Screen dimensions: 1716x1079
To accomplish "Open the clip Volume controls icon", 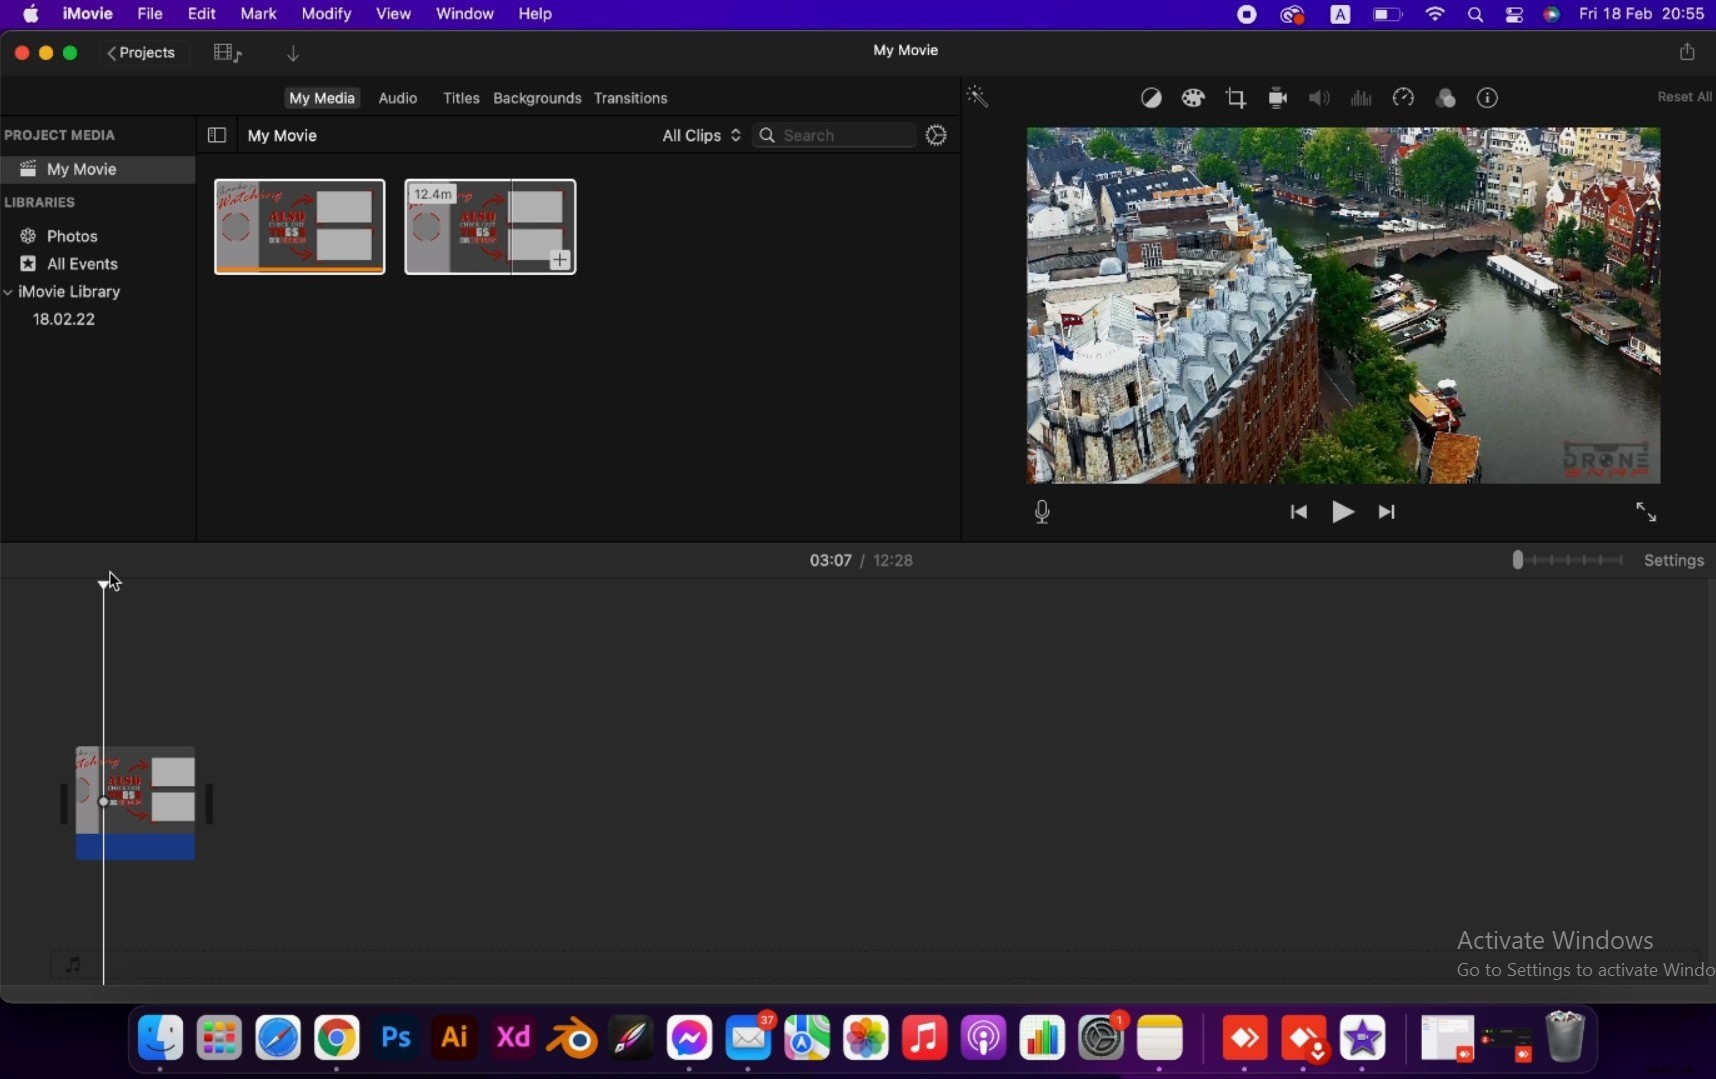I will (1317, 97).
